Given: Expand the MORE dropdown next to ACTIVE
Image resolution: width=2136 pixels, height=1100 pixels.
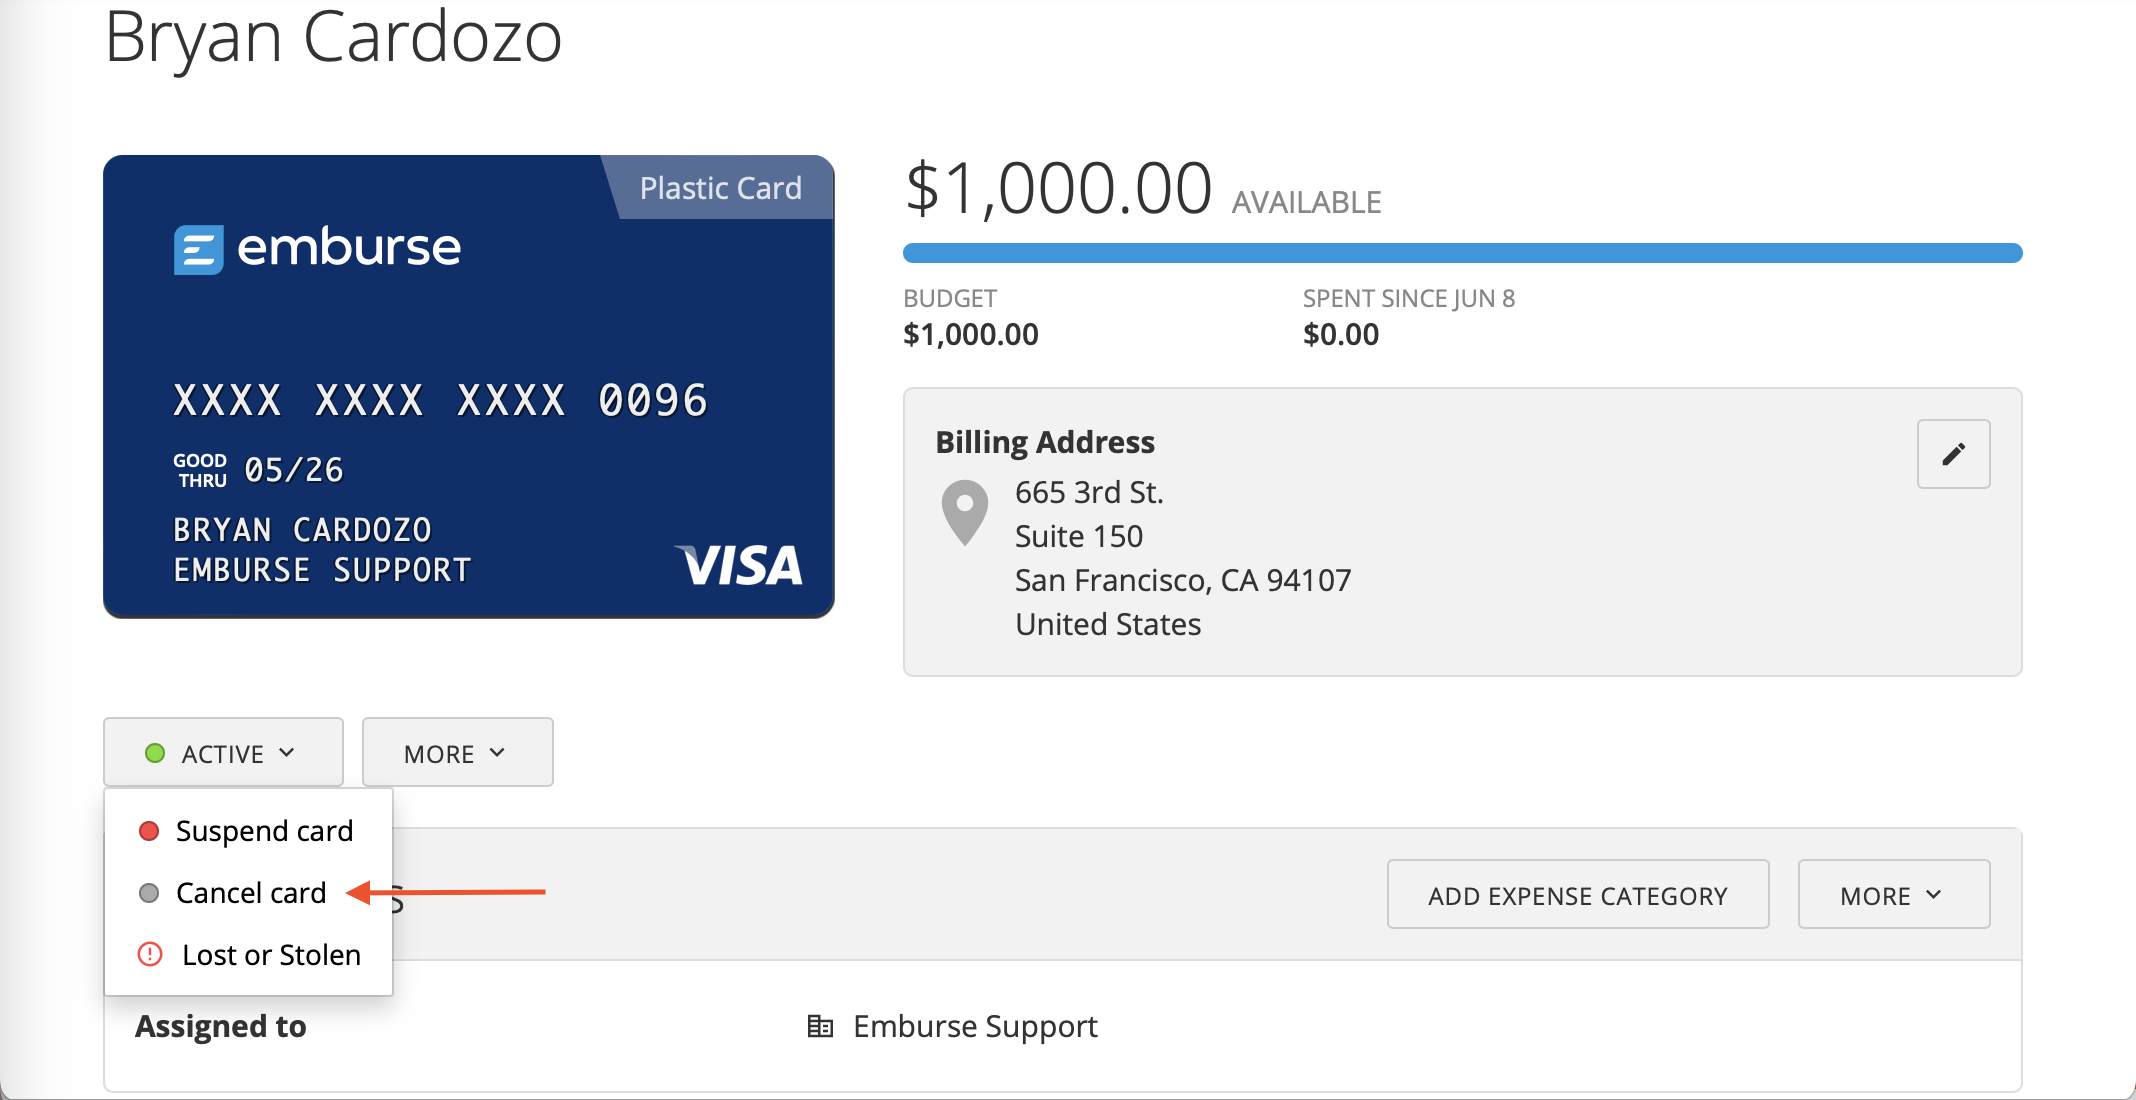Looking at the screenshot, I should click(x=457, y=752).
